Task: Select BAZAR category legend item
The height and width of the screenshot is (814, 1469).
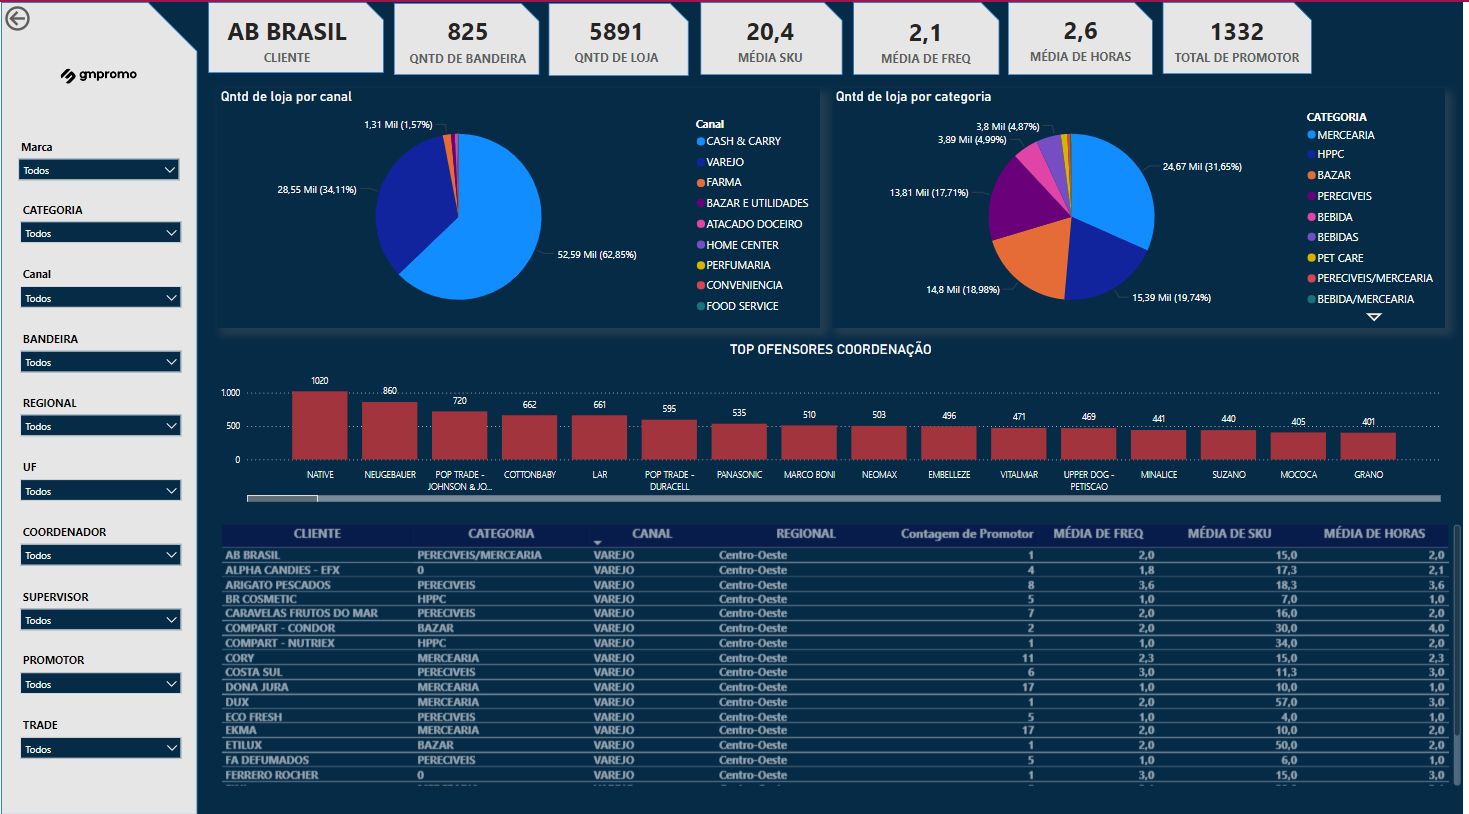Action: point(1328,175)
